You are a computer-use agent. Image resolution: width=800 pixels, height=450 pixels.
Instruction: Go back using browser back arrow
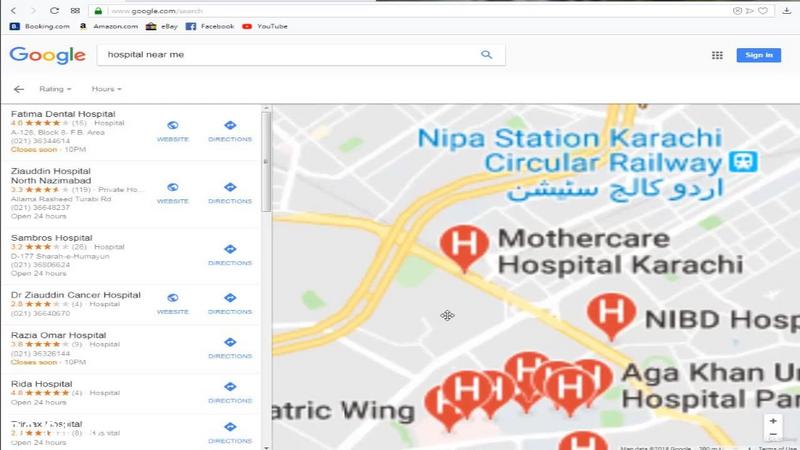(13, 11)
